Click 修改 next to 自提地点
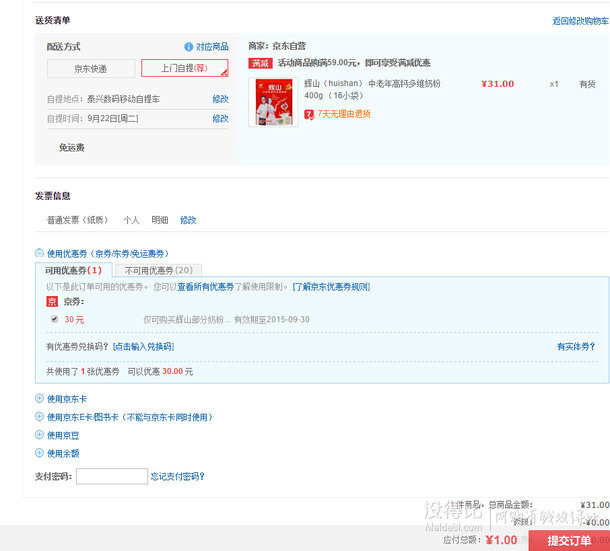 point(220,99)
